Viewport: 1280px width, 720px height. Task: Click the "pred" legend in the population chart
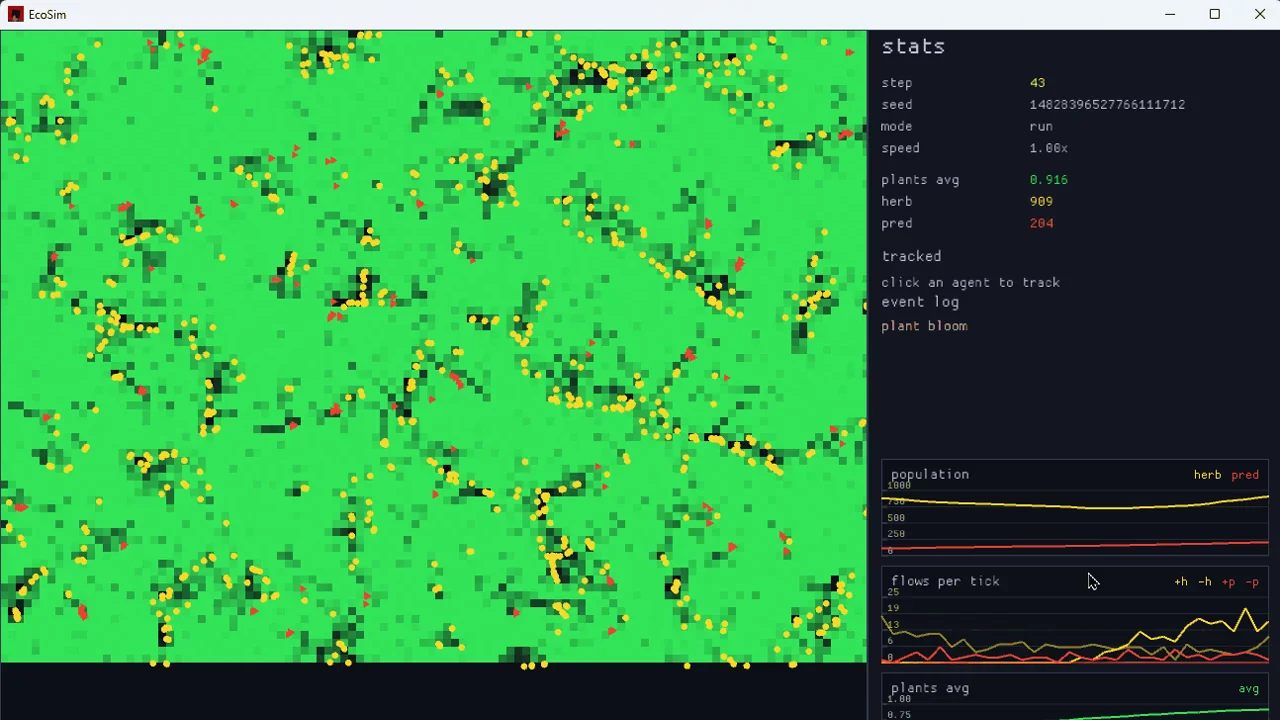click(x=1245, y=475)
